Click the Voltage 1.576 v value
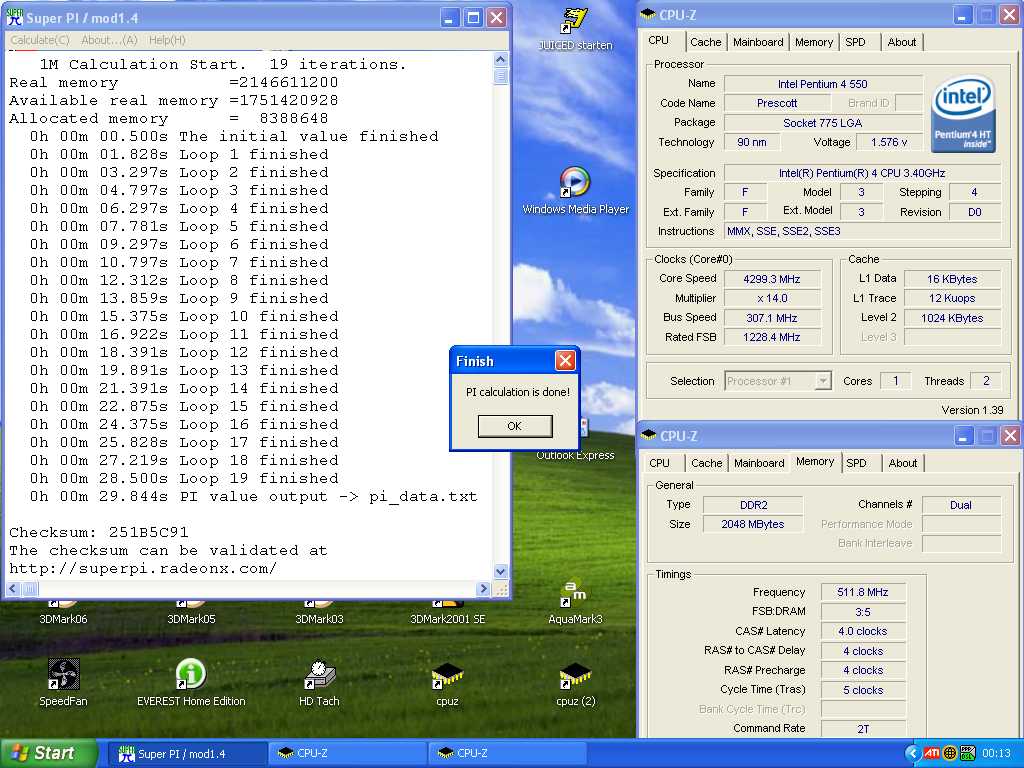Viewport: 1024px width, 768px height. (x=889, y=142)
